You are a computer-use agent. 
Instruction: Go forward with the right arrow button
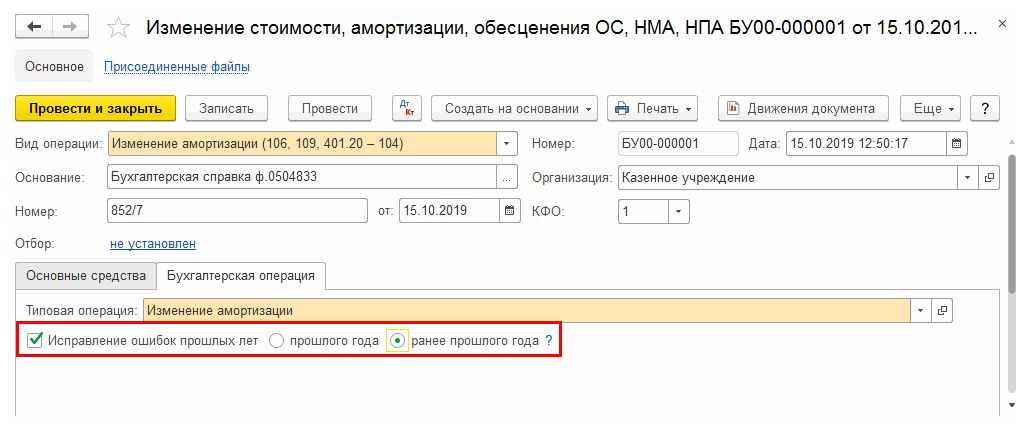pos(70,26)
